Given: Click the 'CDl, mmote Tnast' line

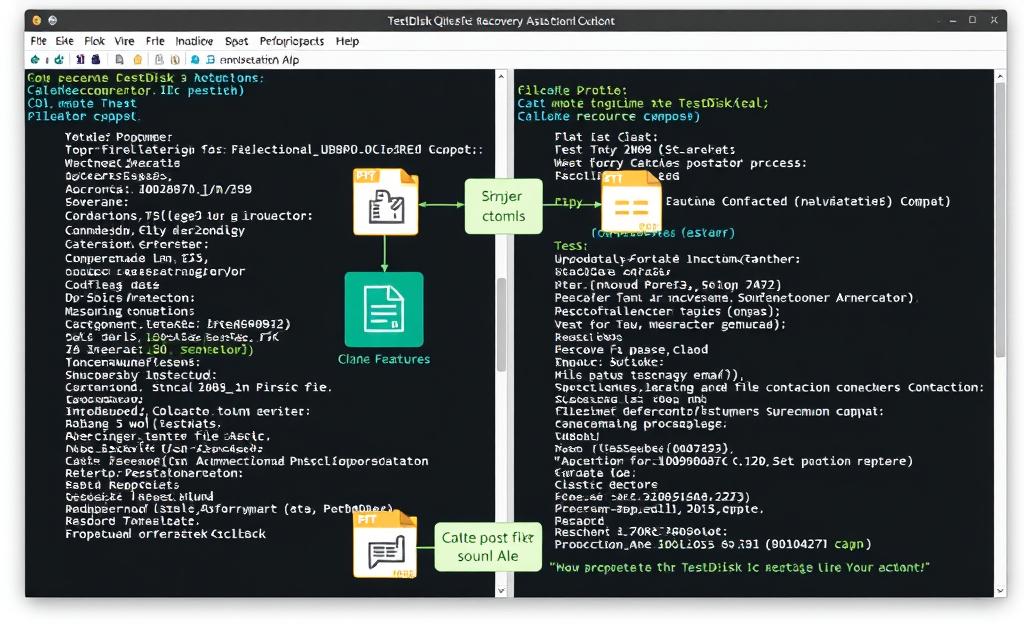Looking at the screenshot, I should tap(82, 103).
